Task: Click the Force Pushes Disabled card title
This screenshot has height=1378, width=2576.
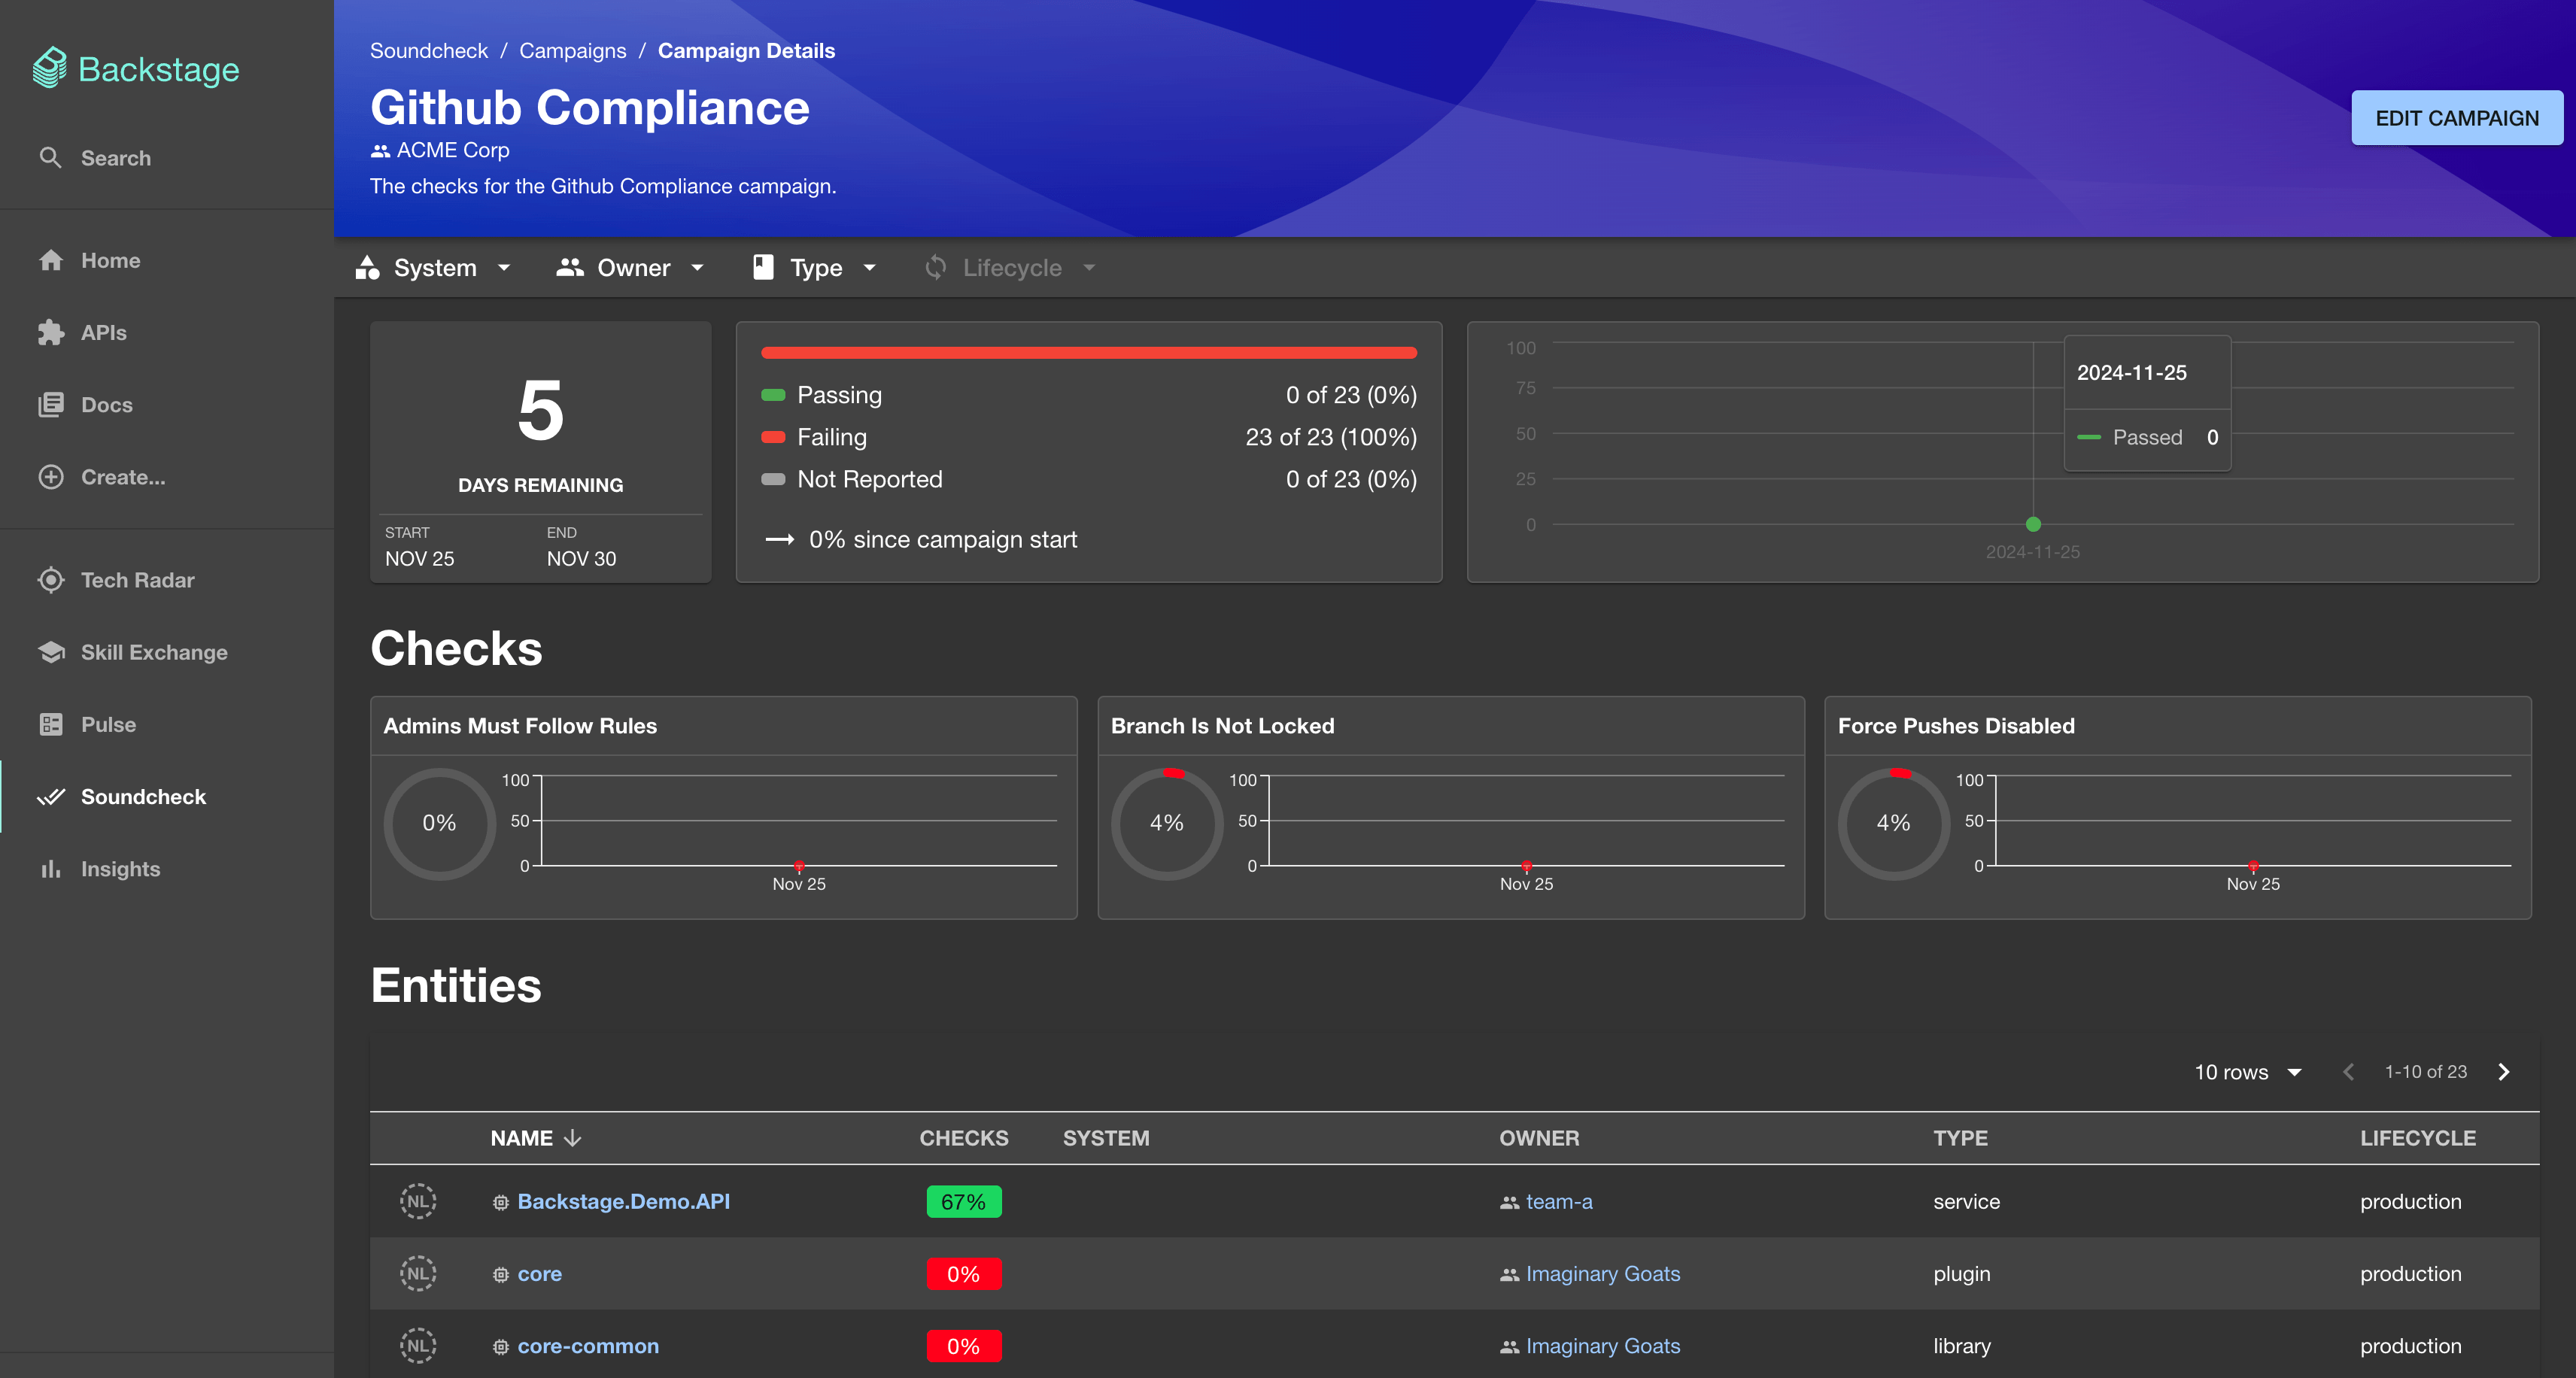Action: 1956,726
